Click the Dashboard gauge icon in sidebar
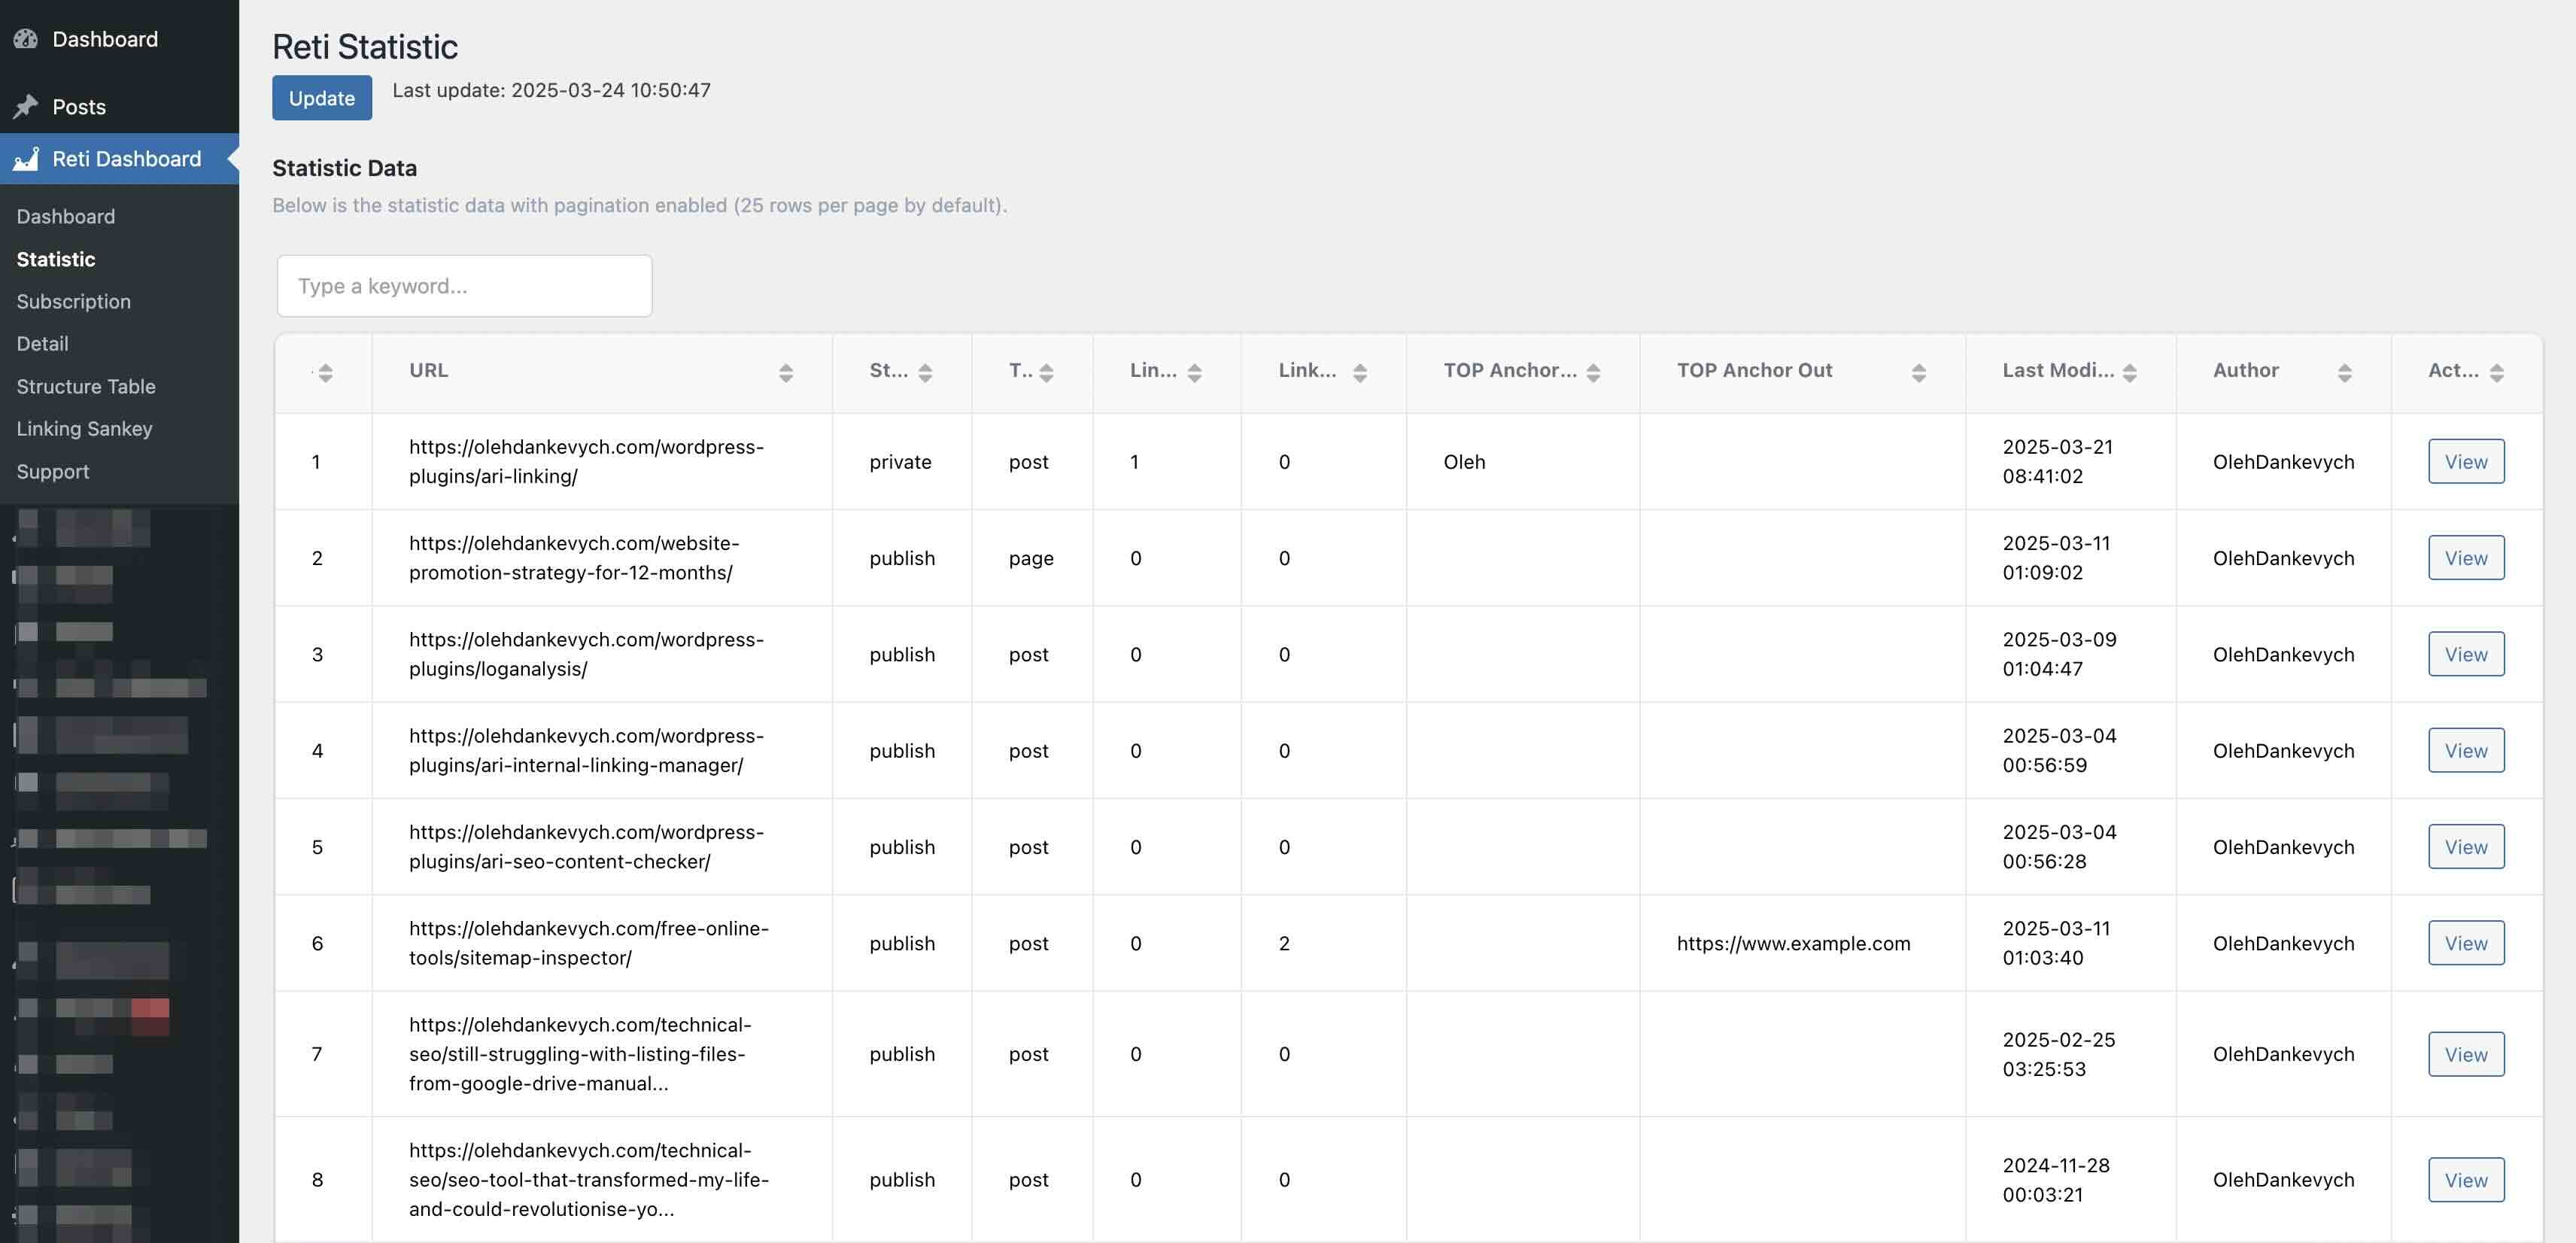 [x=26, y=39]
